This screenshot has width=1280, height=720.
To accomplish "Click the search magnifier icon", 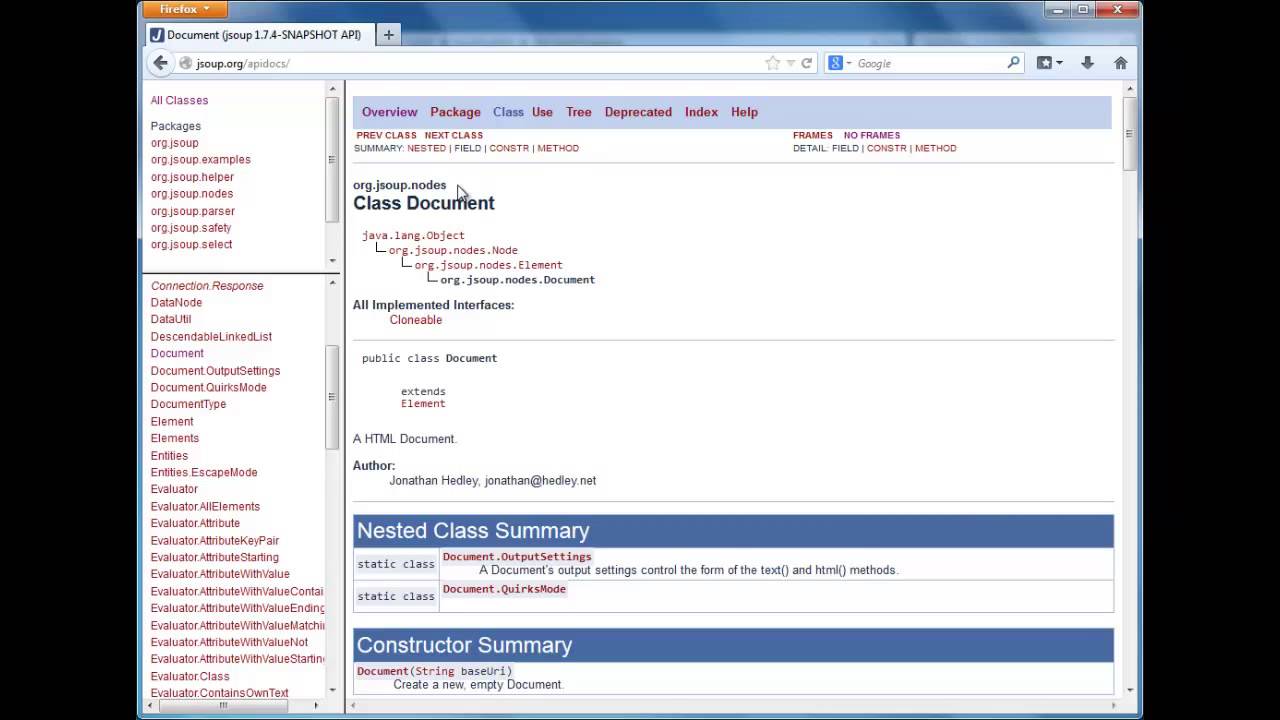I will click(x=1013, y=62).
